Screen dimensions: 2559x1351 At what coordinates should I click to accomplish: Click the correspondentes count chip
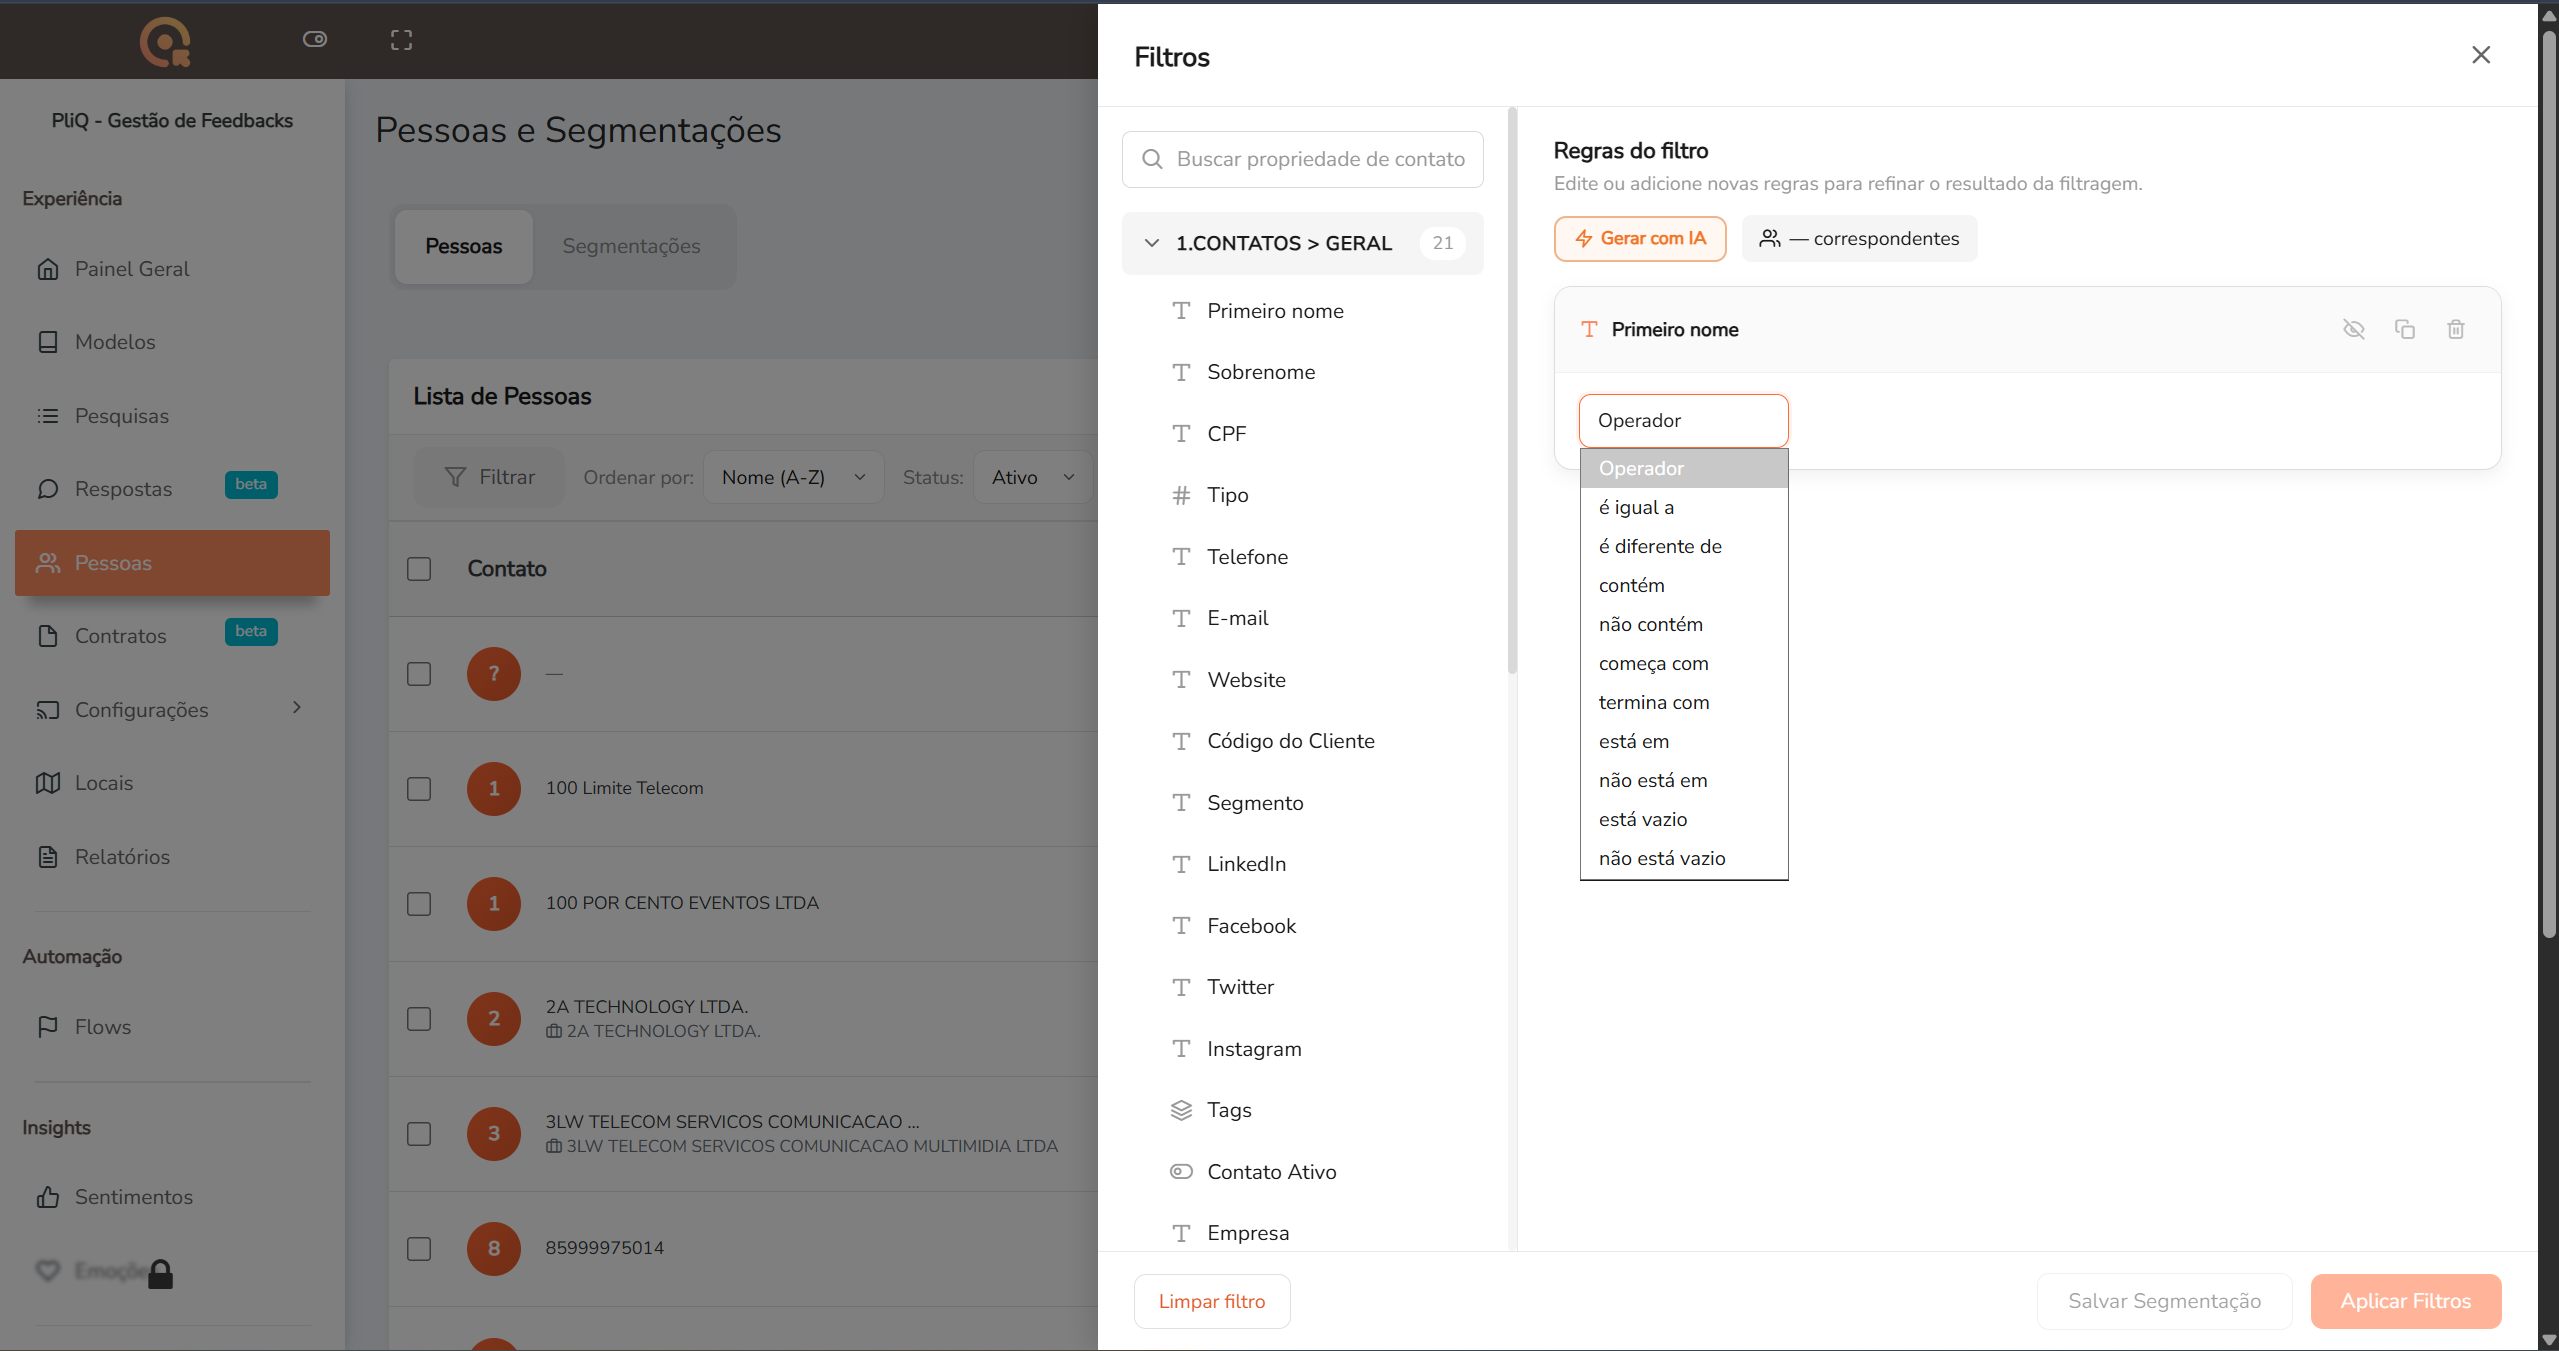coord(1859,239)
